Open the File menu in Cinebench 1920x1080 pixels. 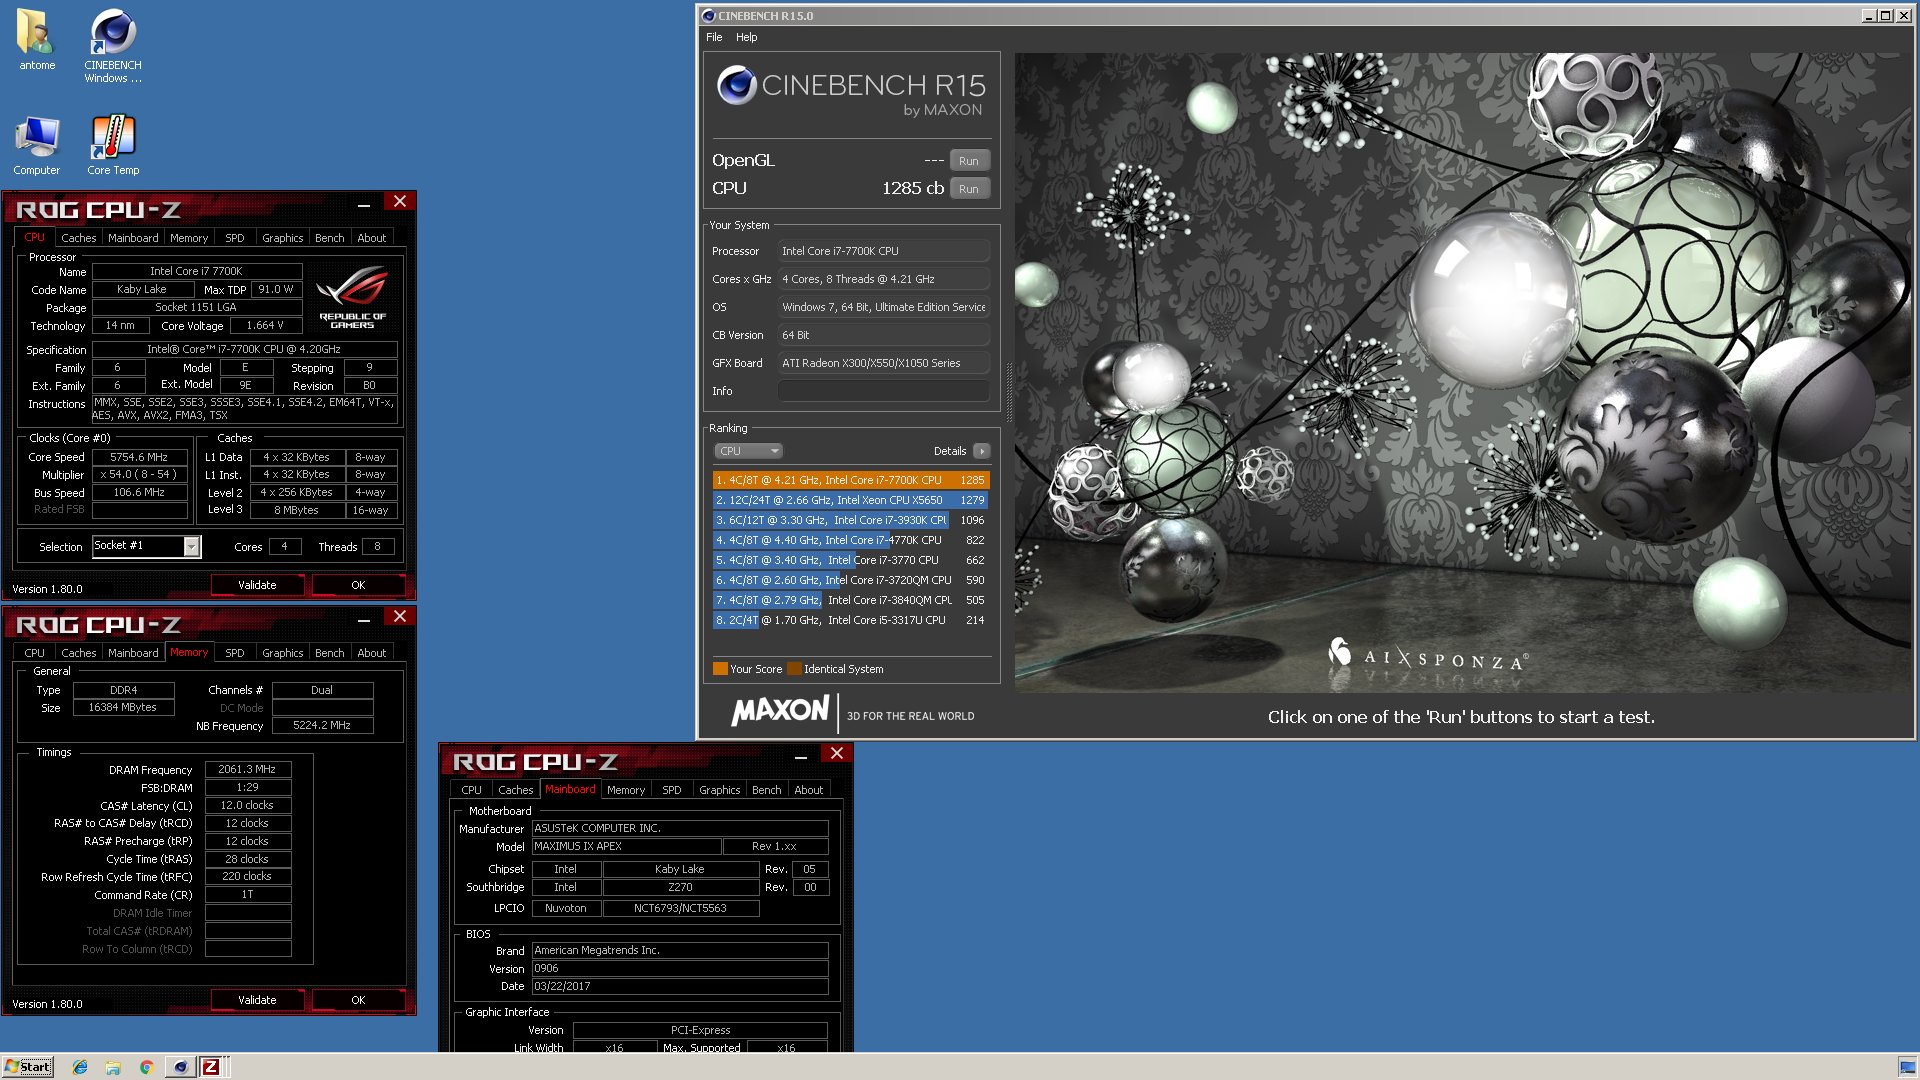714,37
